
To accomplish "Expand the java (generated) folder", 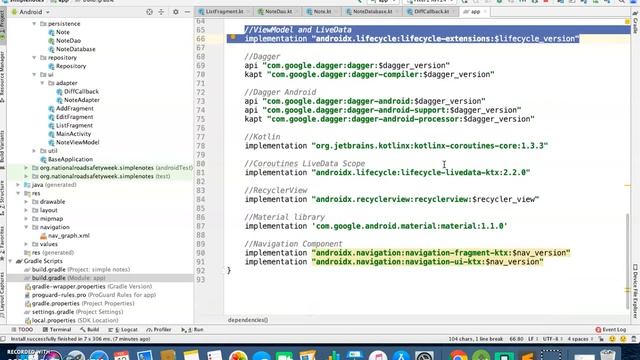I will point(18,185).
